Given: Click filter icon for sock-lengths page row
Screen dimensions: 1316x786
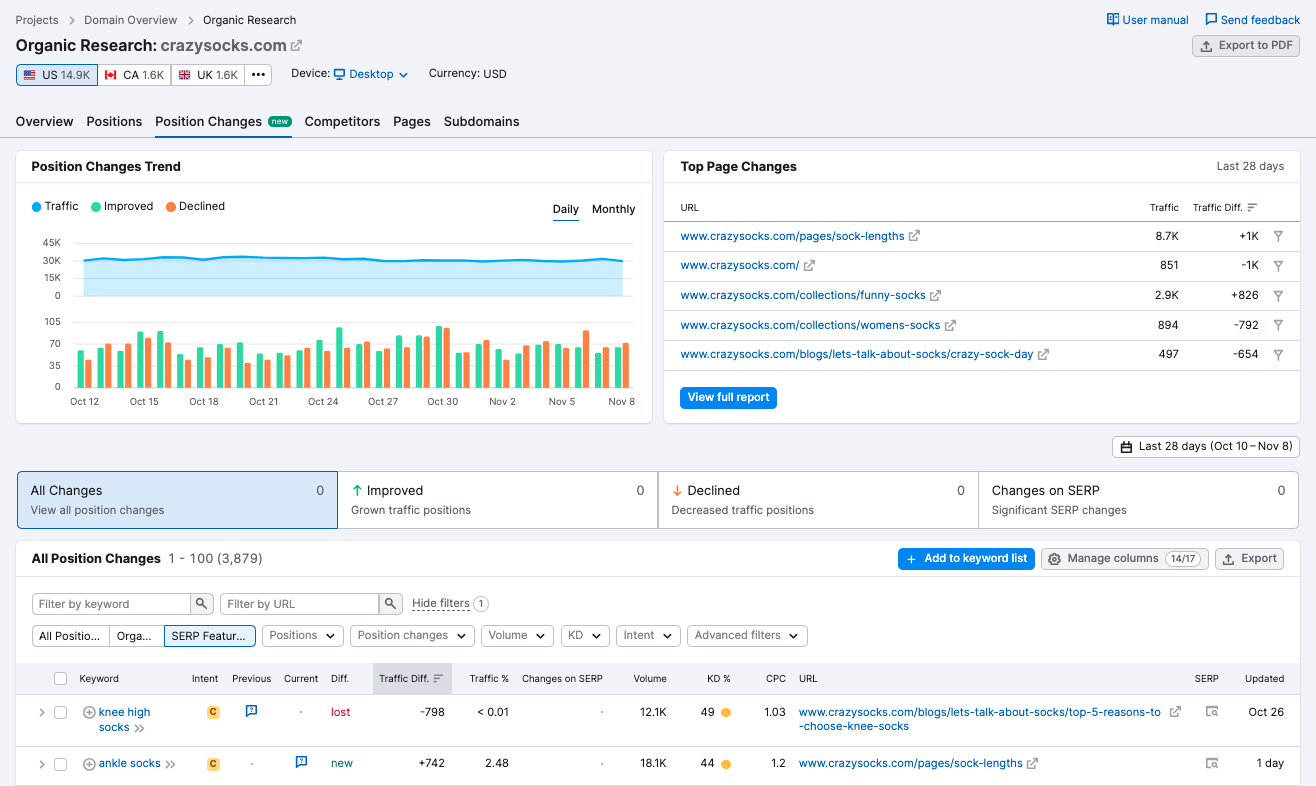Looking at the screenshot, I should tap(1278, 236).
